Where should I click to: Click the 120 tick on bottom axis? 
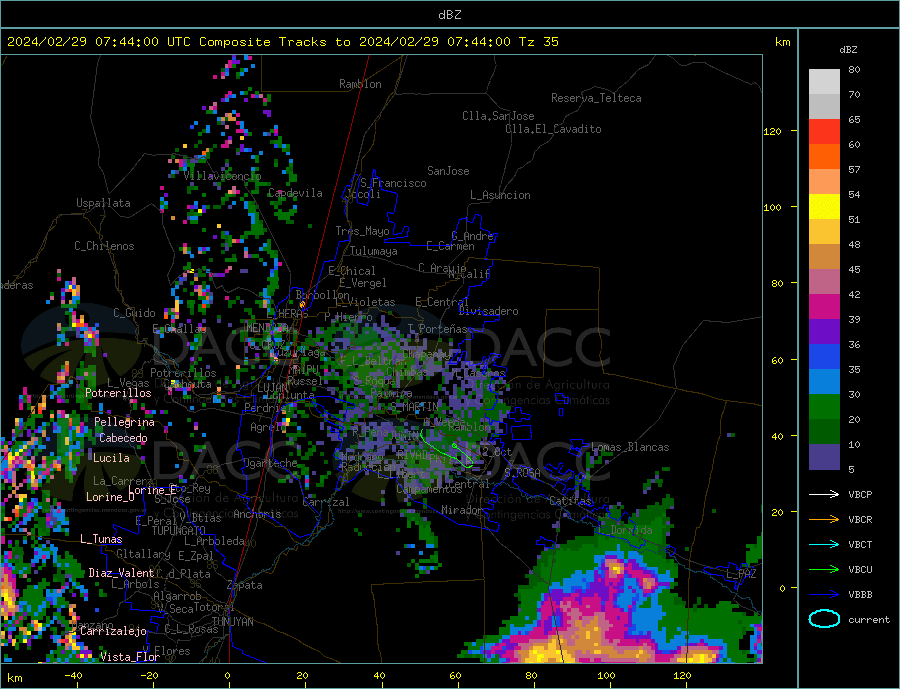682,676
